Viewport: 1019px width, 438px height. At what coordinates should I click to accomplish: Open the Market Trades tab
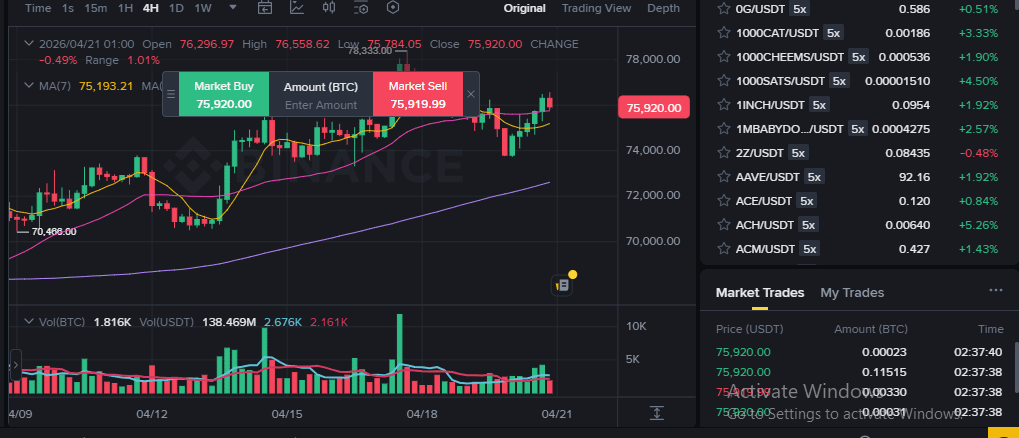point(760,292)
